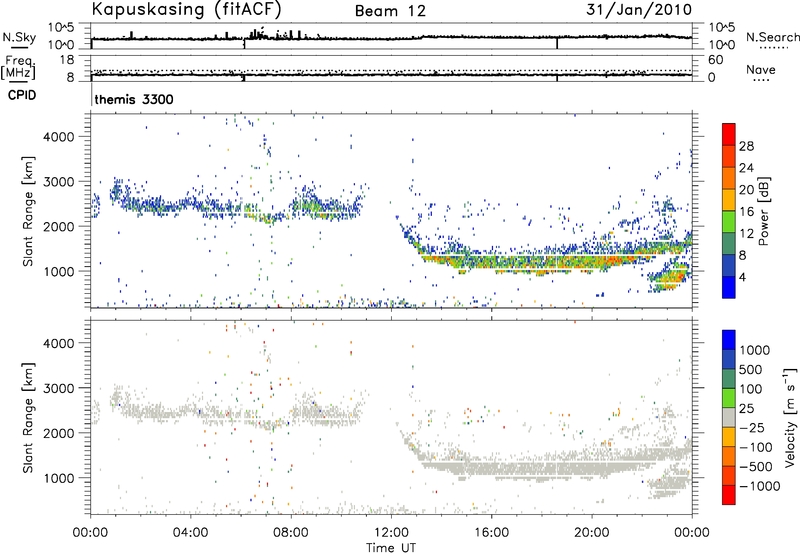
Task: Click the Nave legend label
Action: coord(760,69)
